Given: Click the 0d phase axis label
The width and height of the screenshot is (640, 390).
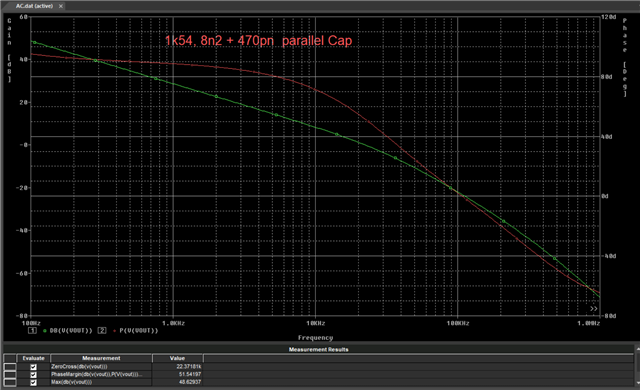Looking at the screenshot, I should pyautogui.click(x=605, y=196).
